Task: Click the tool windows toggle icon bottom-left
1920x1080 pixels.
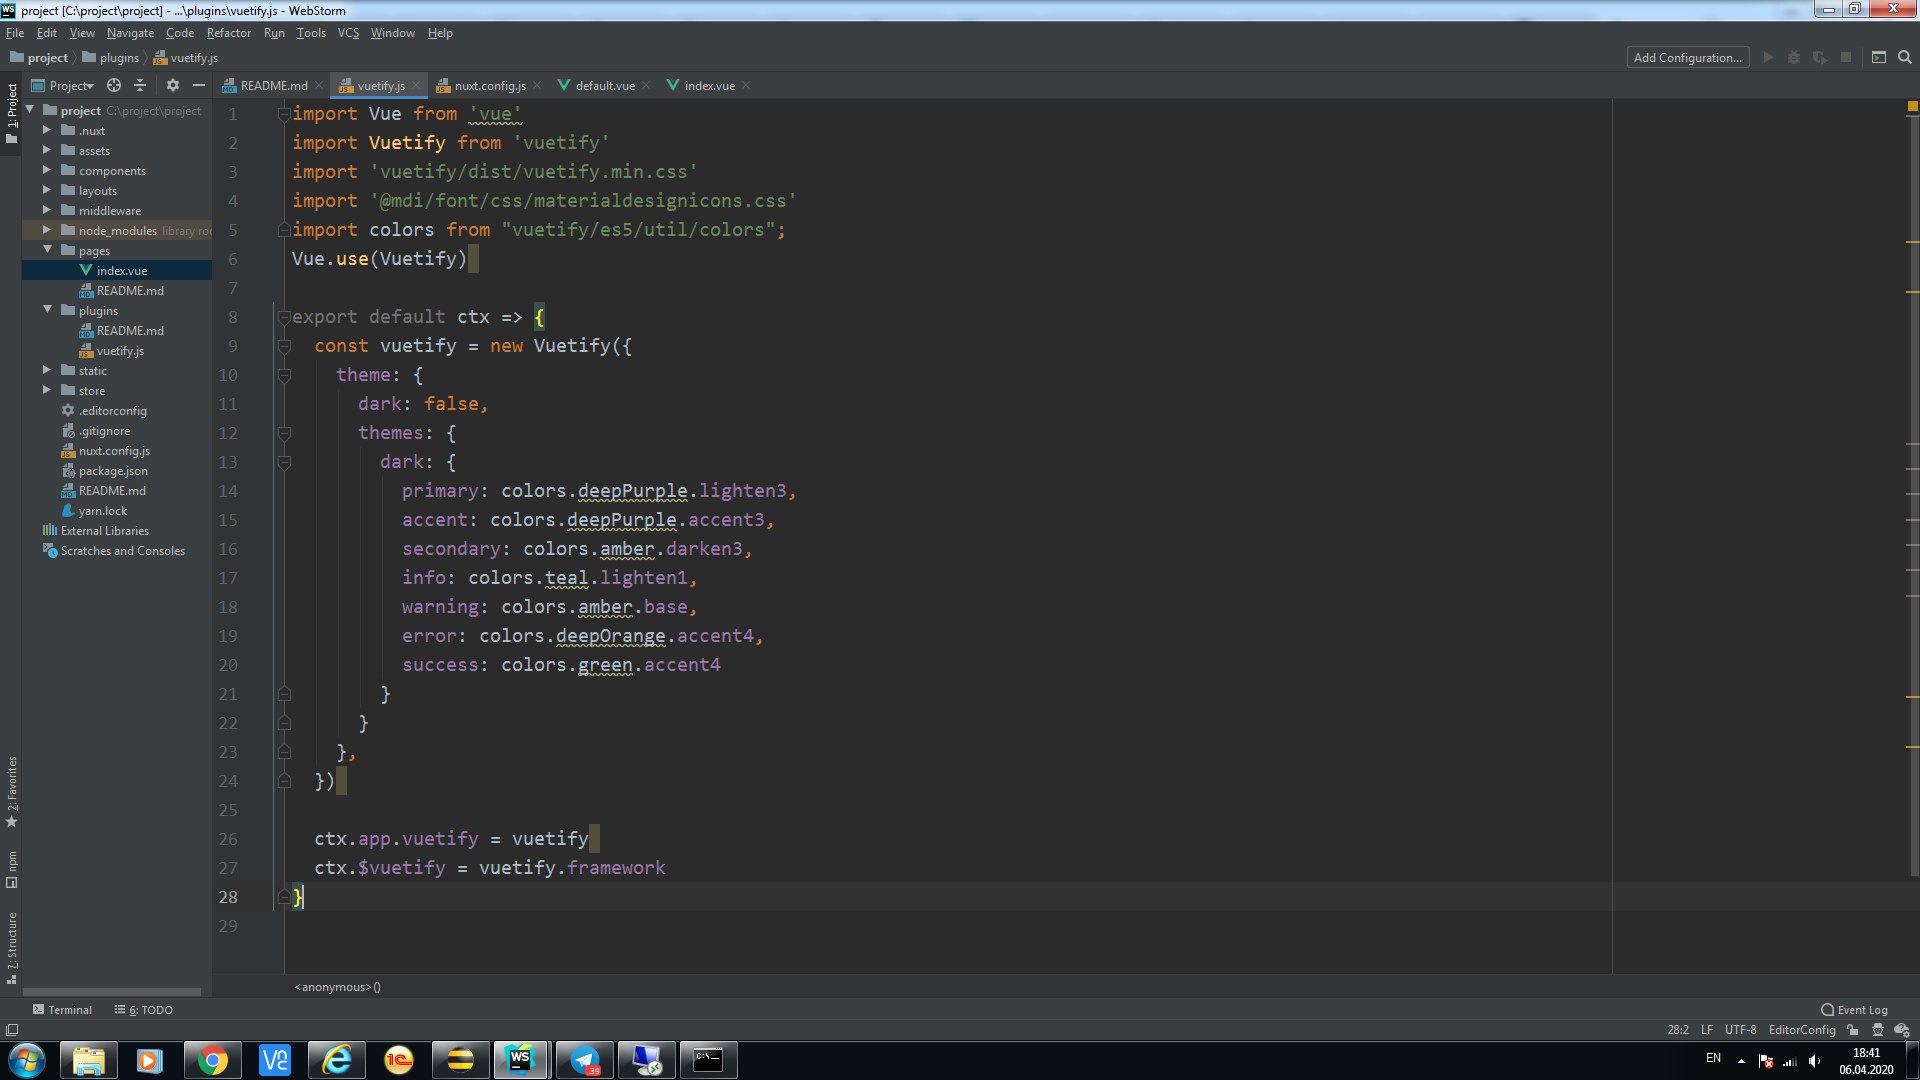Action: click(x=12, y=1030)
